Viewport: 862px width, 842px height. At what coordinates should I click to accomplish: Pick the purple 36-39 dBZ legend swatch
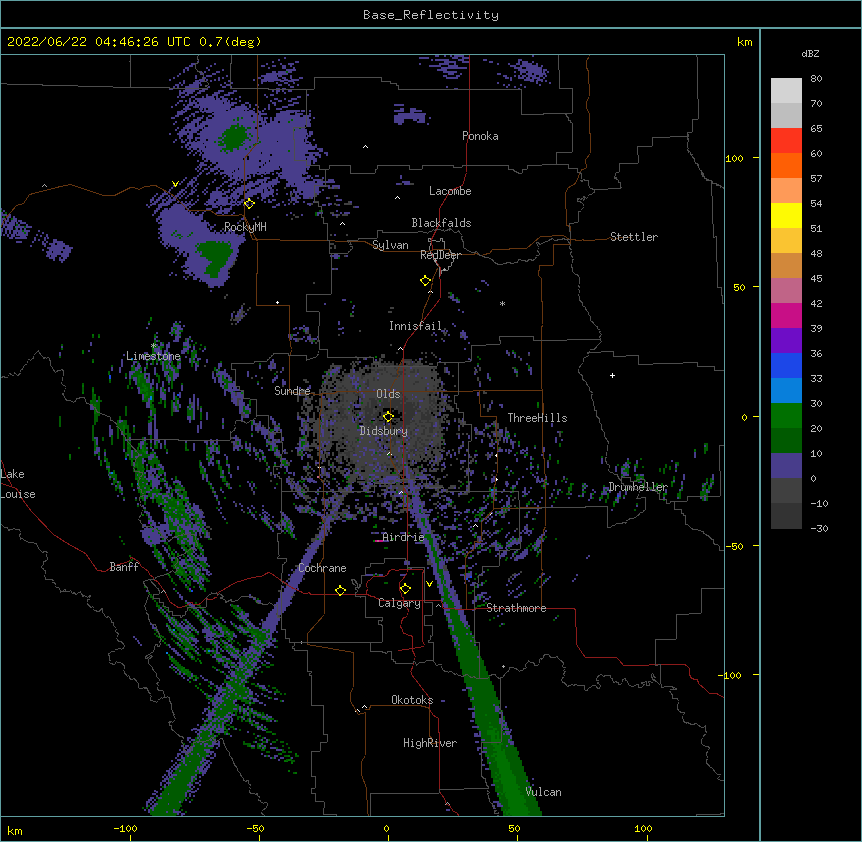(x=786, y=341)
